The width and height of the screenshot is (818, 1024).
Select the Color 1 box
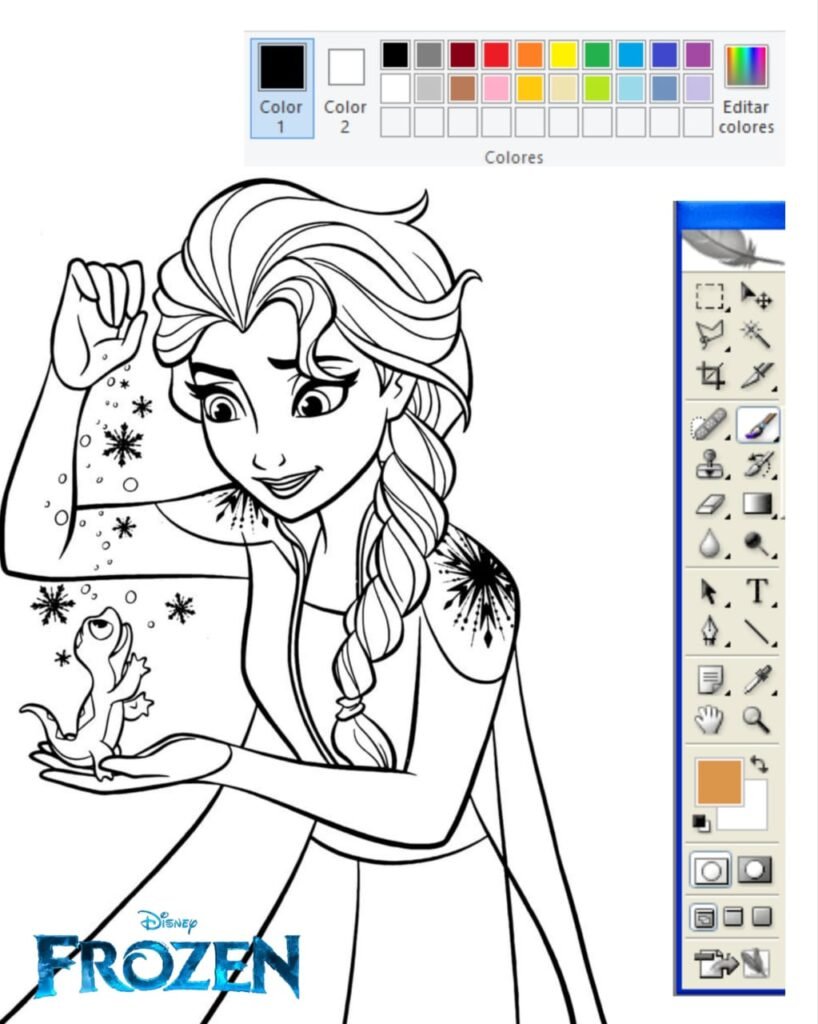tap(282, 88)
